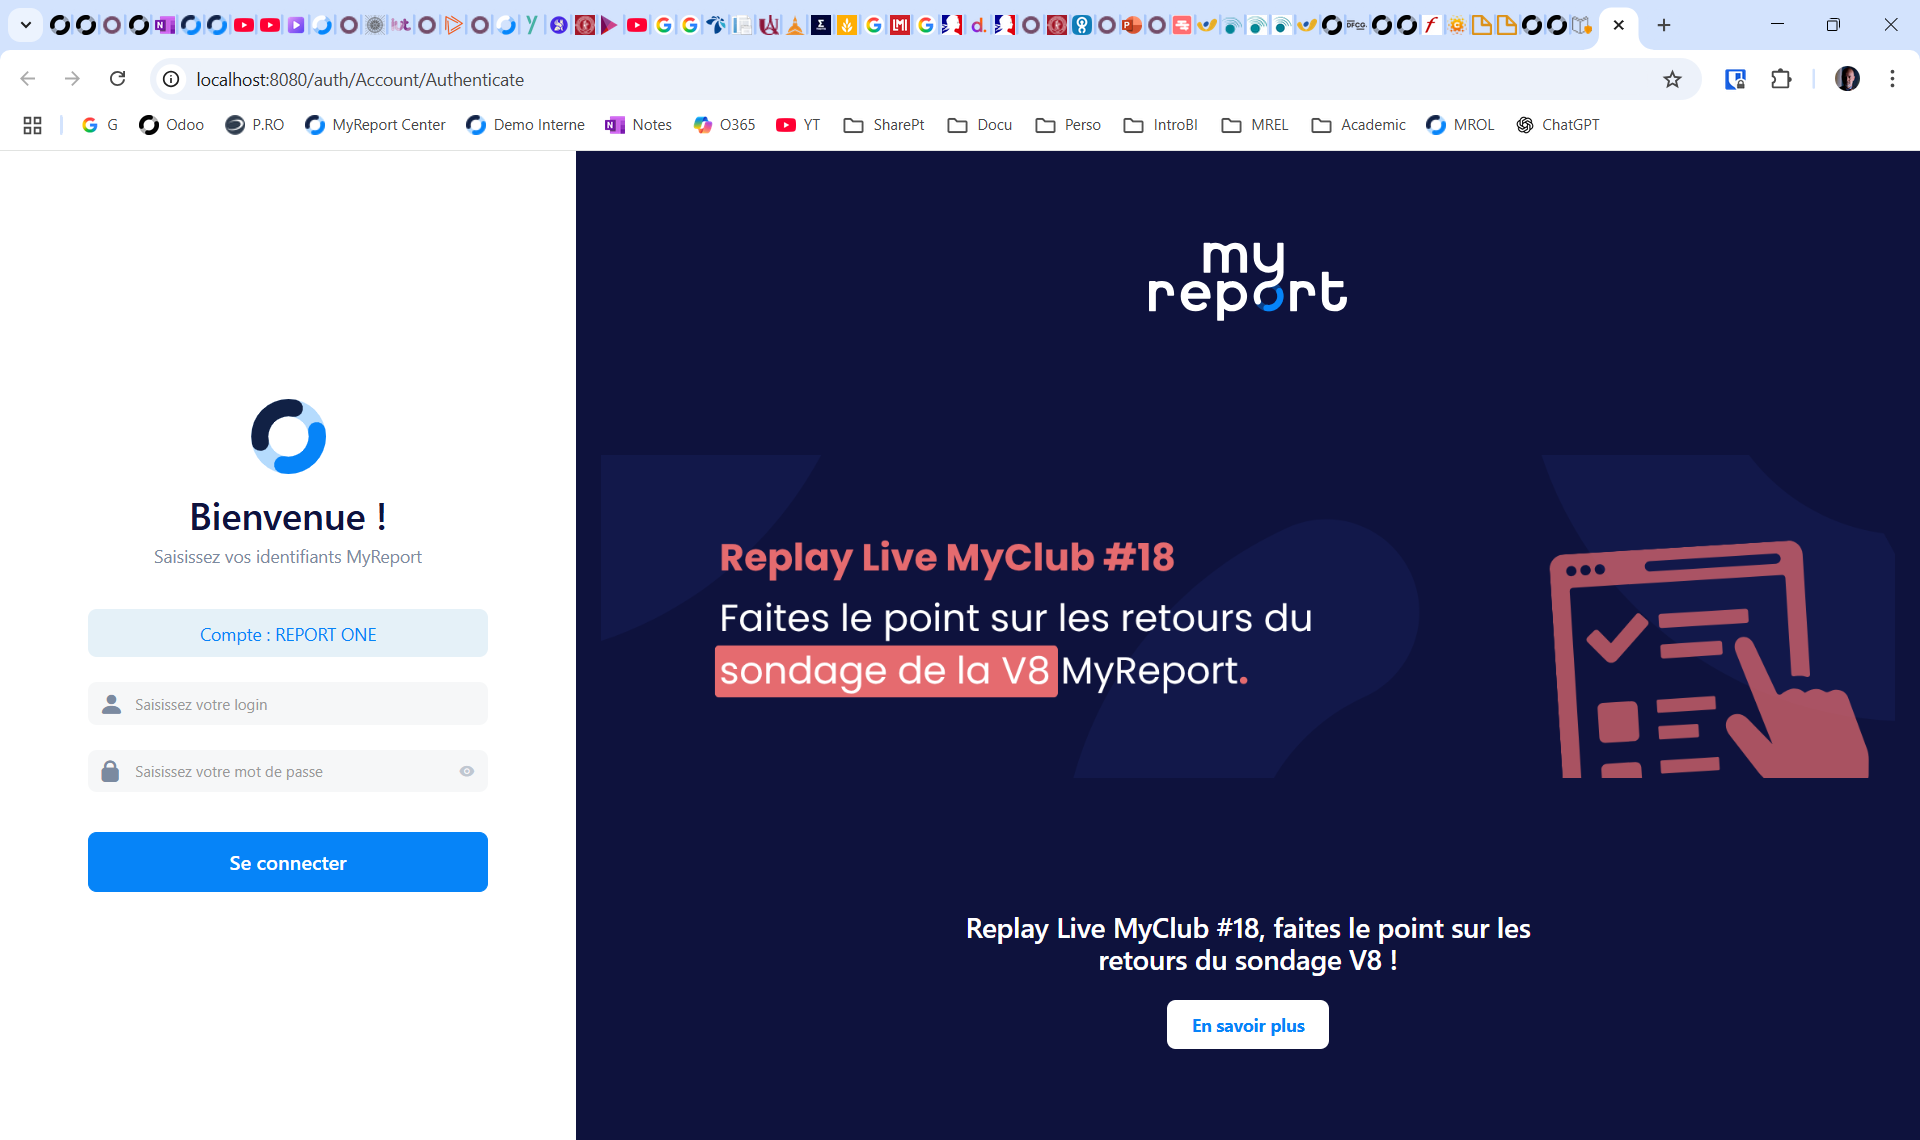The image size is (1920, 1140).
Task: Click the browser reload icon
Action: coord(118,79)
